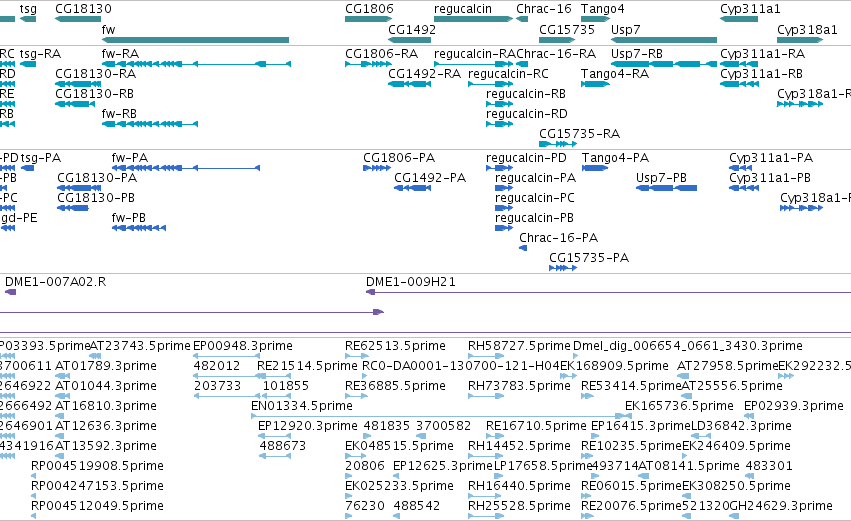
Task: Select the regucalcin gene bar
Action: pyautogui.click(x=473, y=19)
